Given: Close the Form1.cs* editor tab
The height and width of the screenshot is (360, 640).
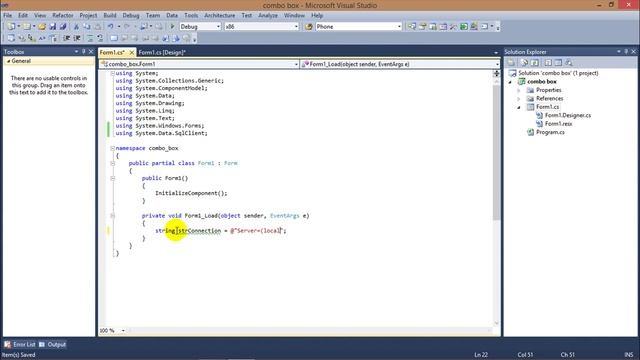Looking at the screenshot, I should 131,53.
